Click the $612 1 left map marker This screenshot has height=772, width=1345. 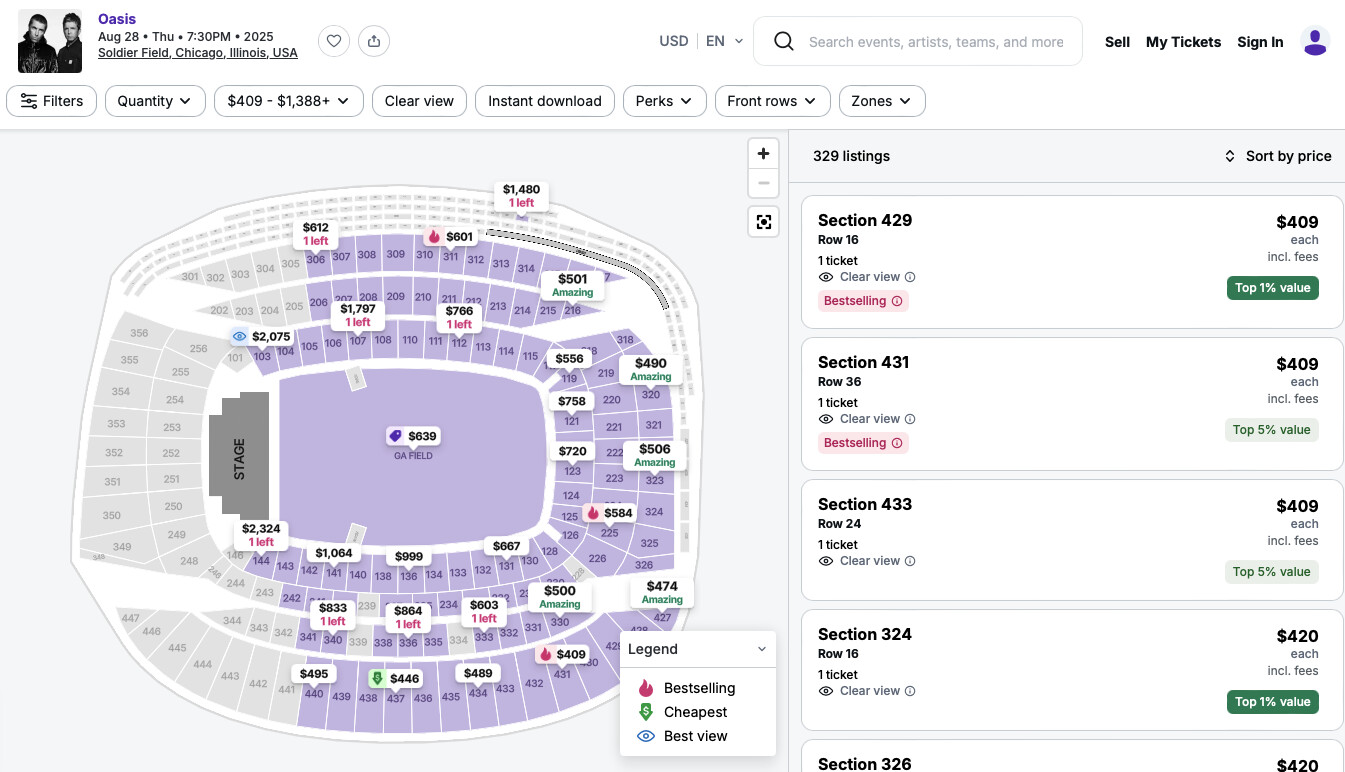pyautogui.click(x=316, y=234)
